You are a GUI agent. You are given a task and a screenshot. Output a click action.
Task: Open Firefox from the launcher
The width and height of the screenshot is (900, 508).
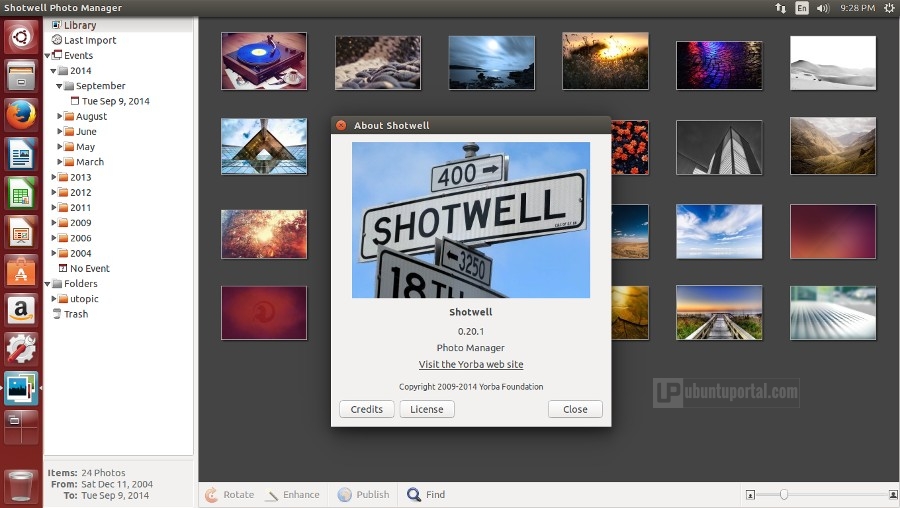[x=21, y=115]
